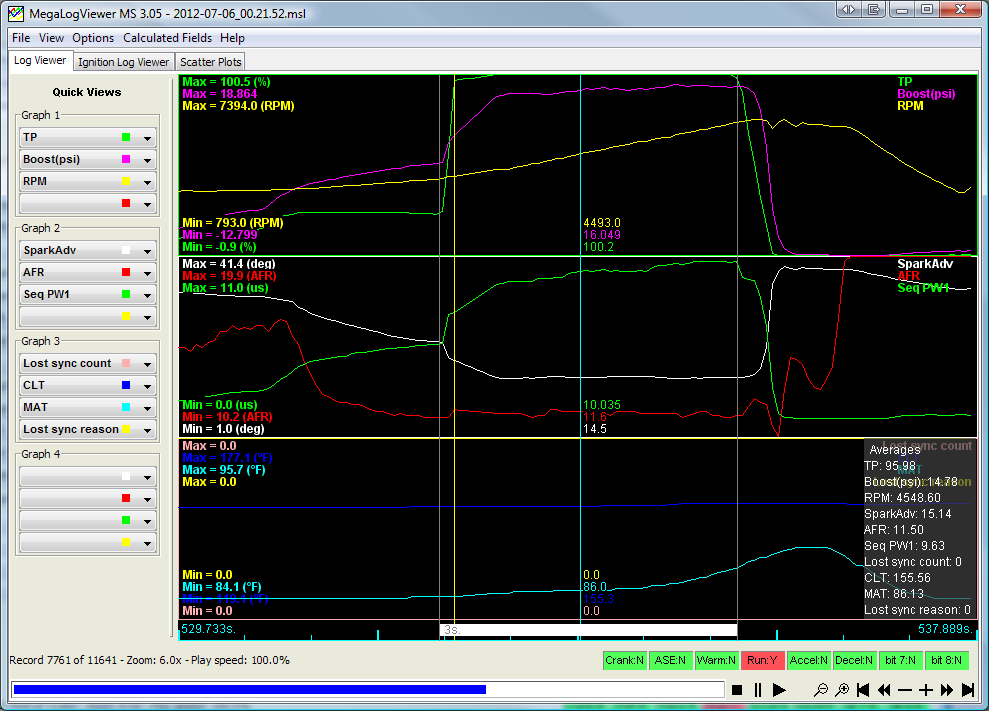This screenshot has height=711, width=989.
Task: Click the minus icon in playback controls
Action: 905,690
